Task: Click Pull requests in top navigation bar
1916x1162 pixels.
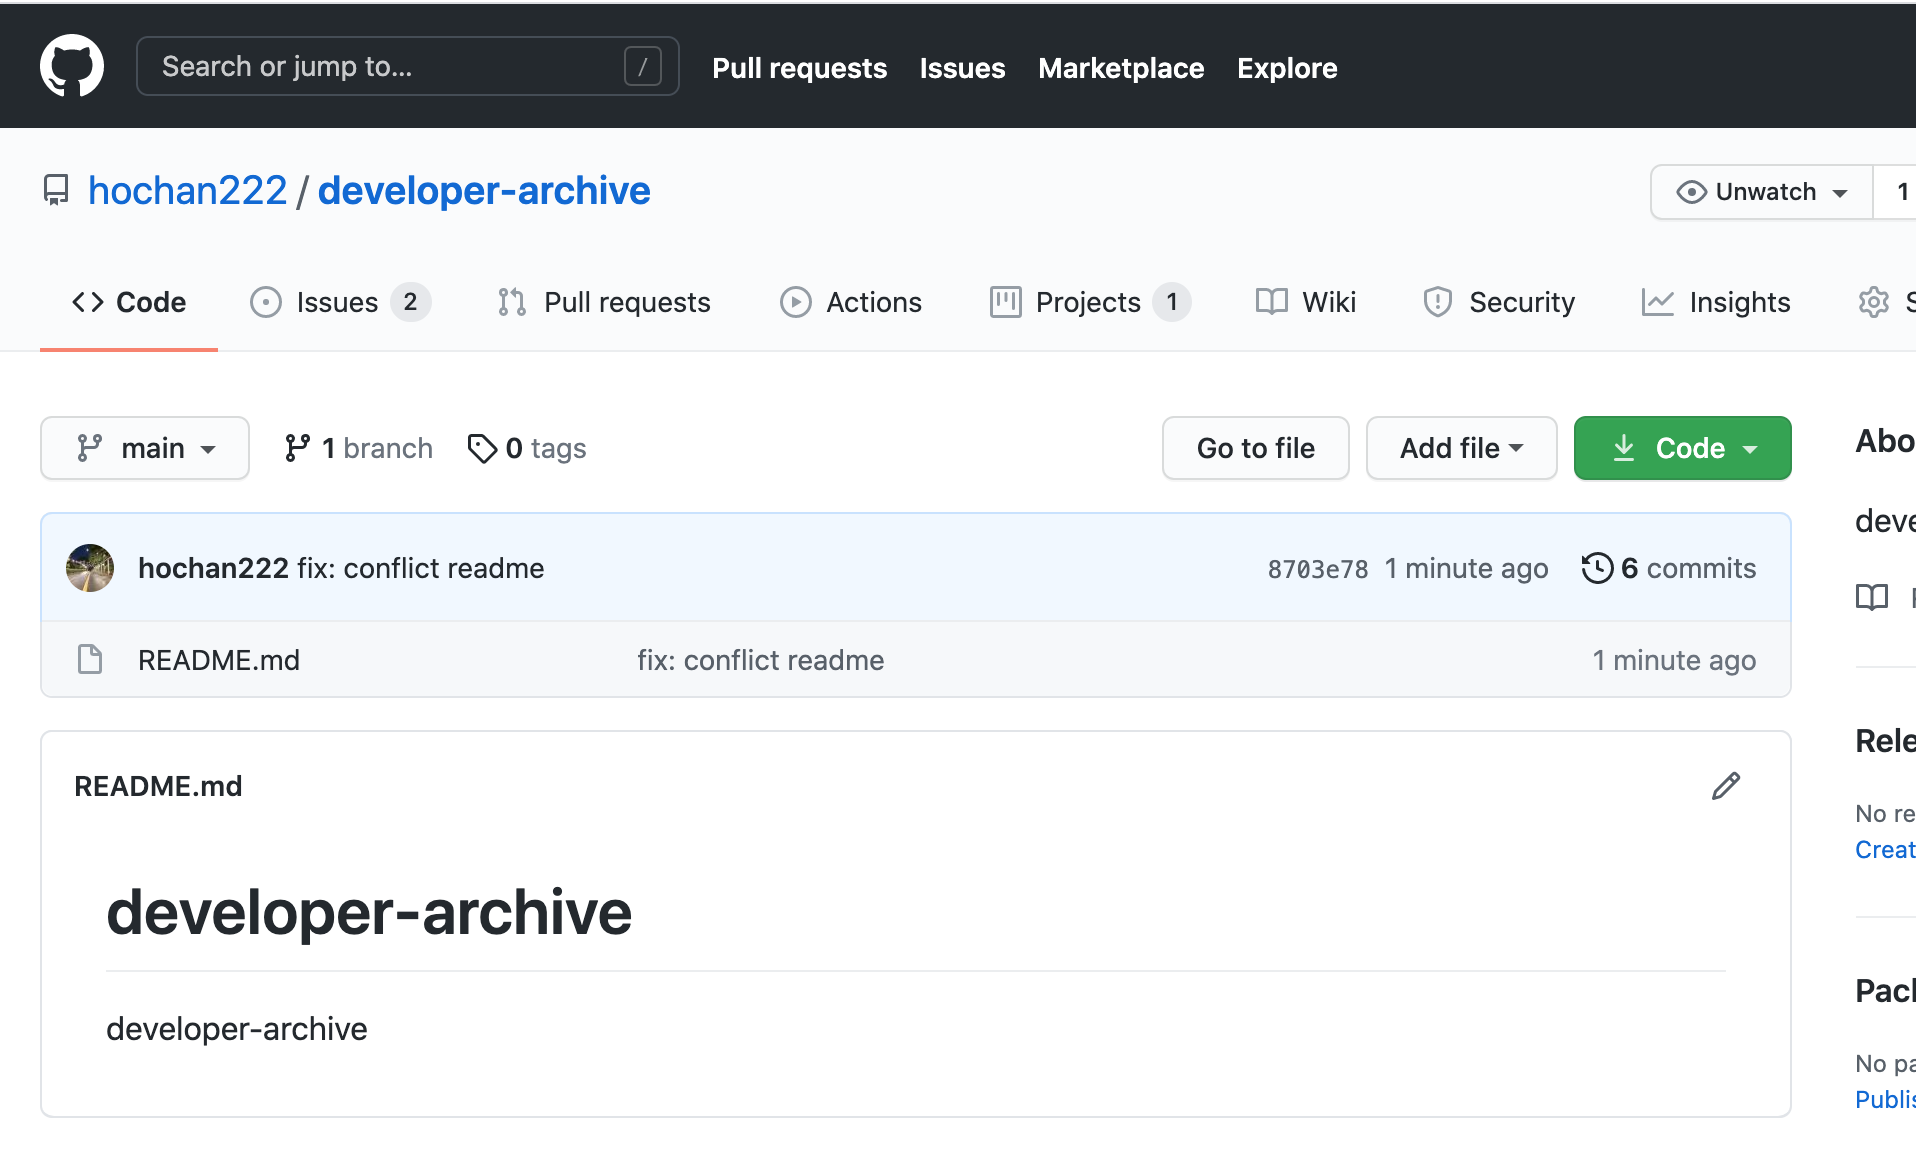Action: tap(799, 68)
